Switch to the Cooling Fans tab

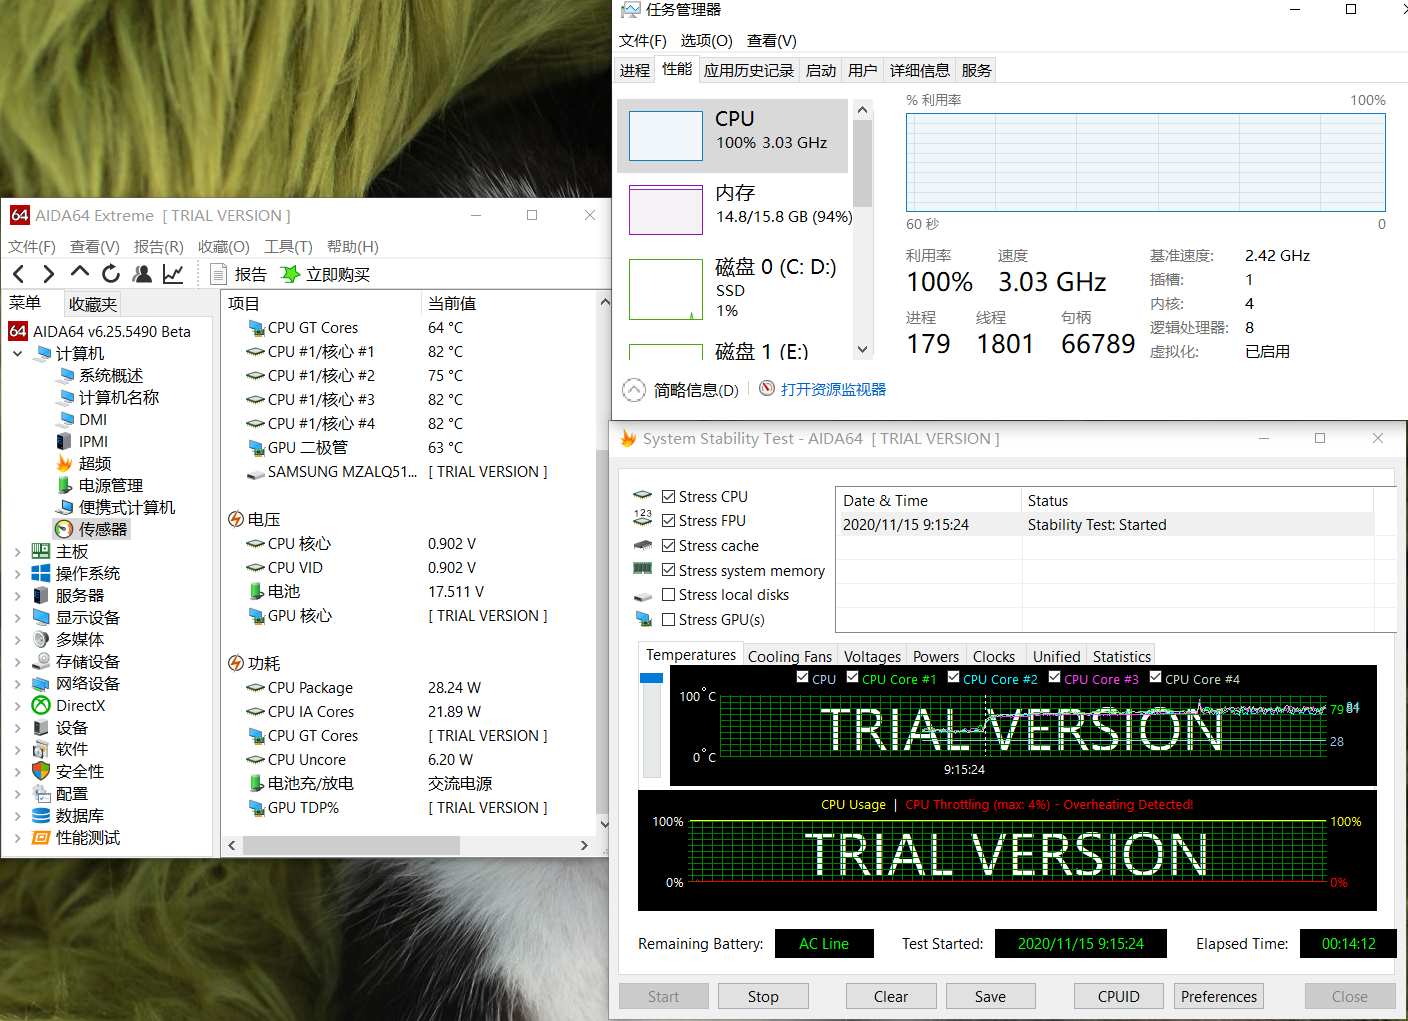tap(790, 656)
